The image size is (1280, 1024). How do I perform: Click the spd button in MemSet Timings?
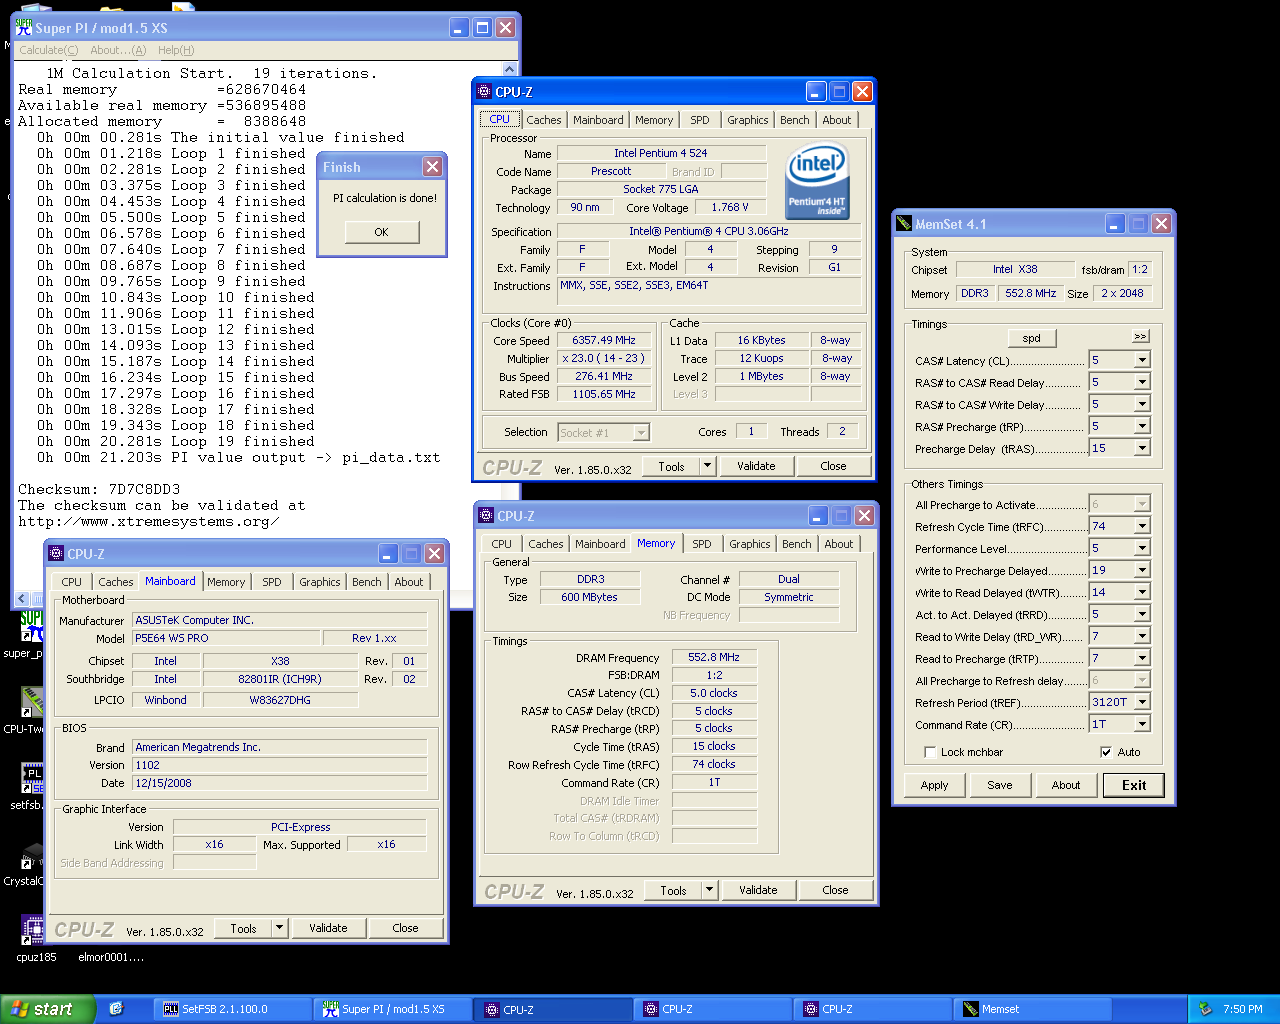coord(1031,338)
